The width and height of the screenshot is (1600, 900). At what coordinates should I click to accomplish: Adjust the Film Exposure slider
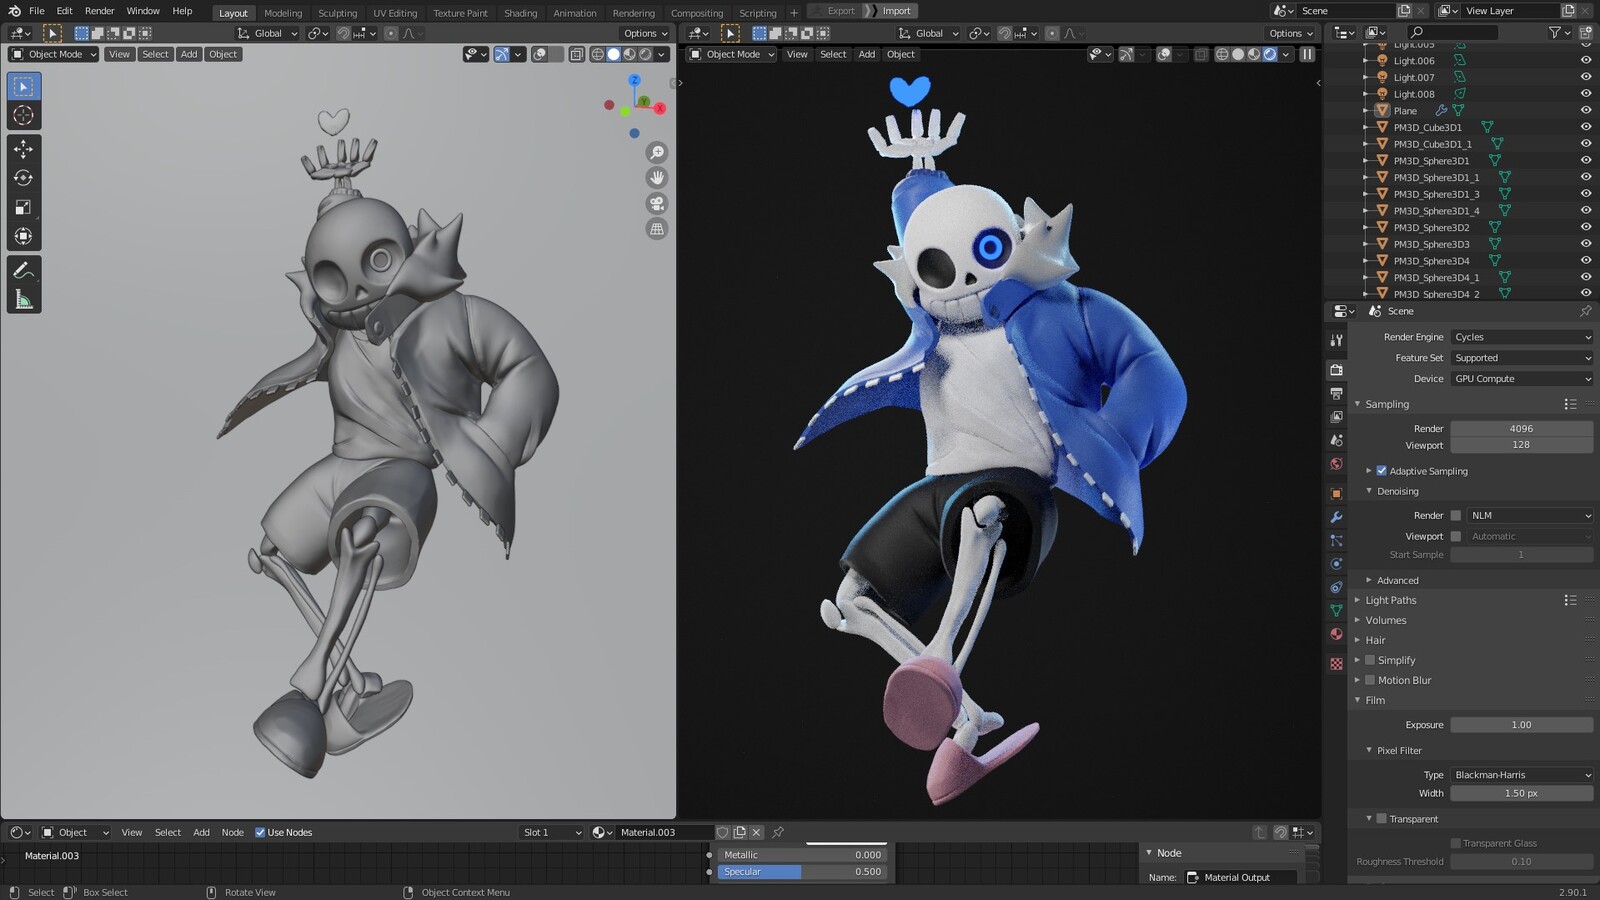[1522, 725]
